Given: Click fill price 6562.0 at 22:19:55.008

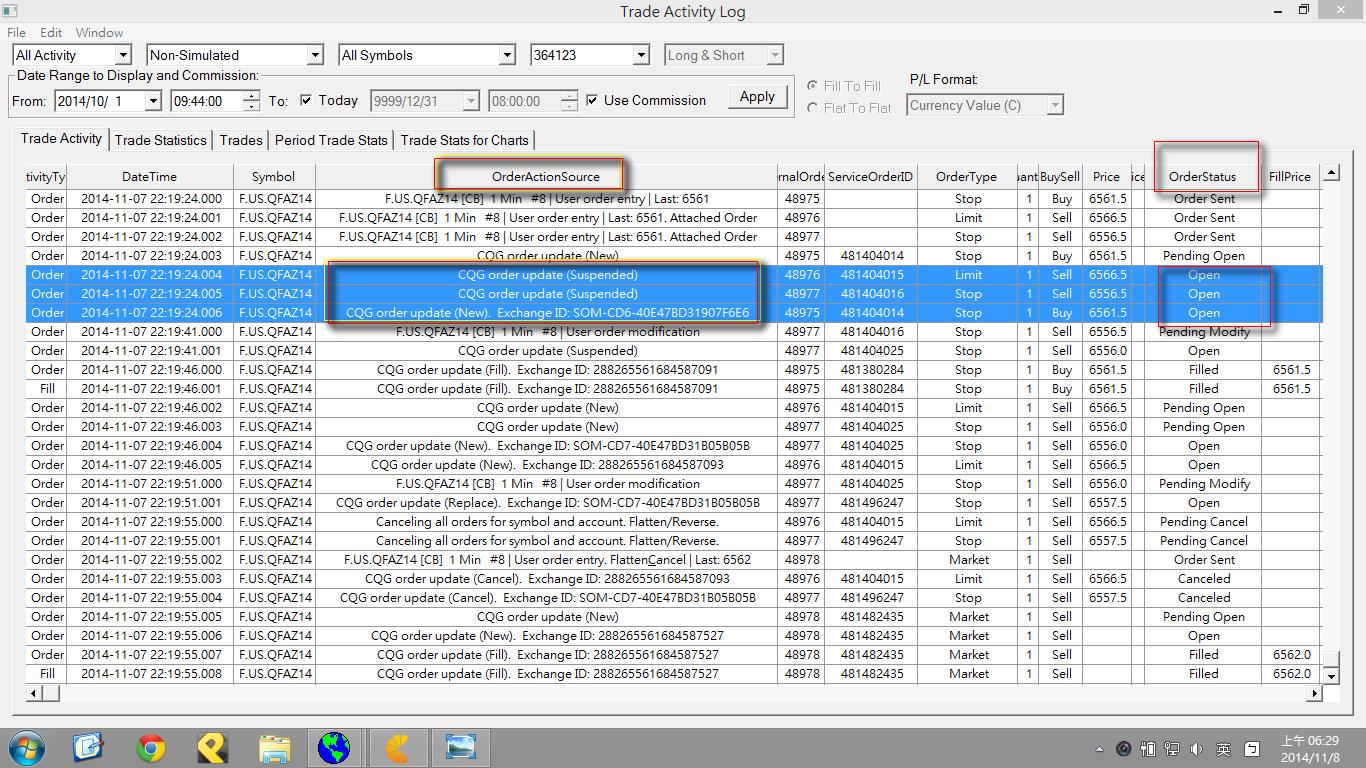Looking at the screenshot, I should tap(1291, 674).
